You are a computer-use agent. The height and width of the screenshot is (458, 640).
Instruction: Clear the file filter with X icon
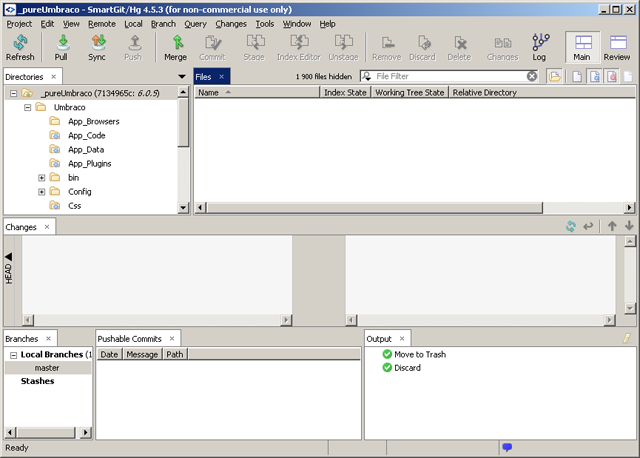532,76
